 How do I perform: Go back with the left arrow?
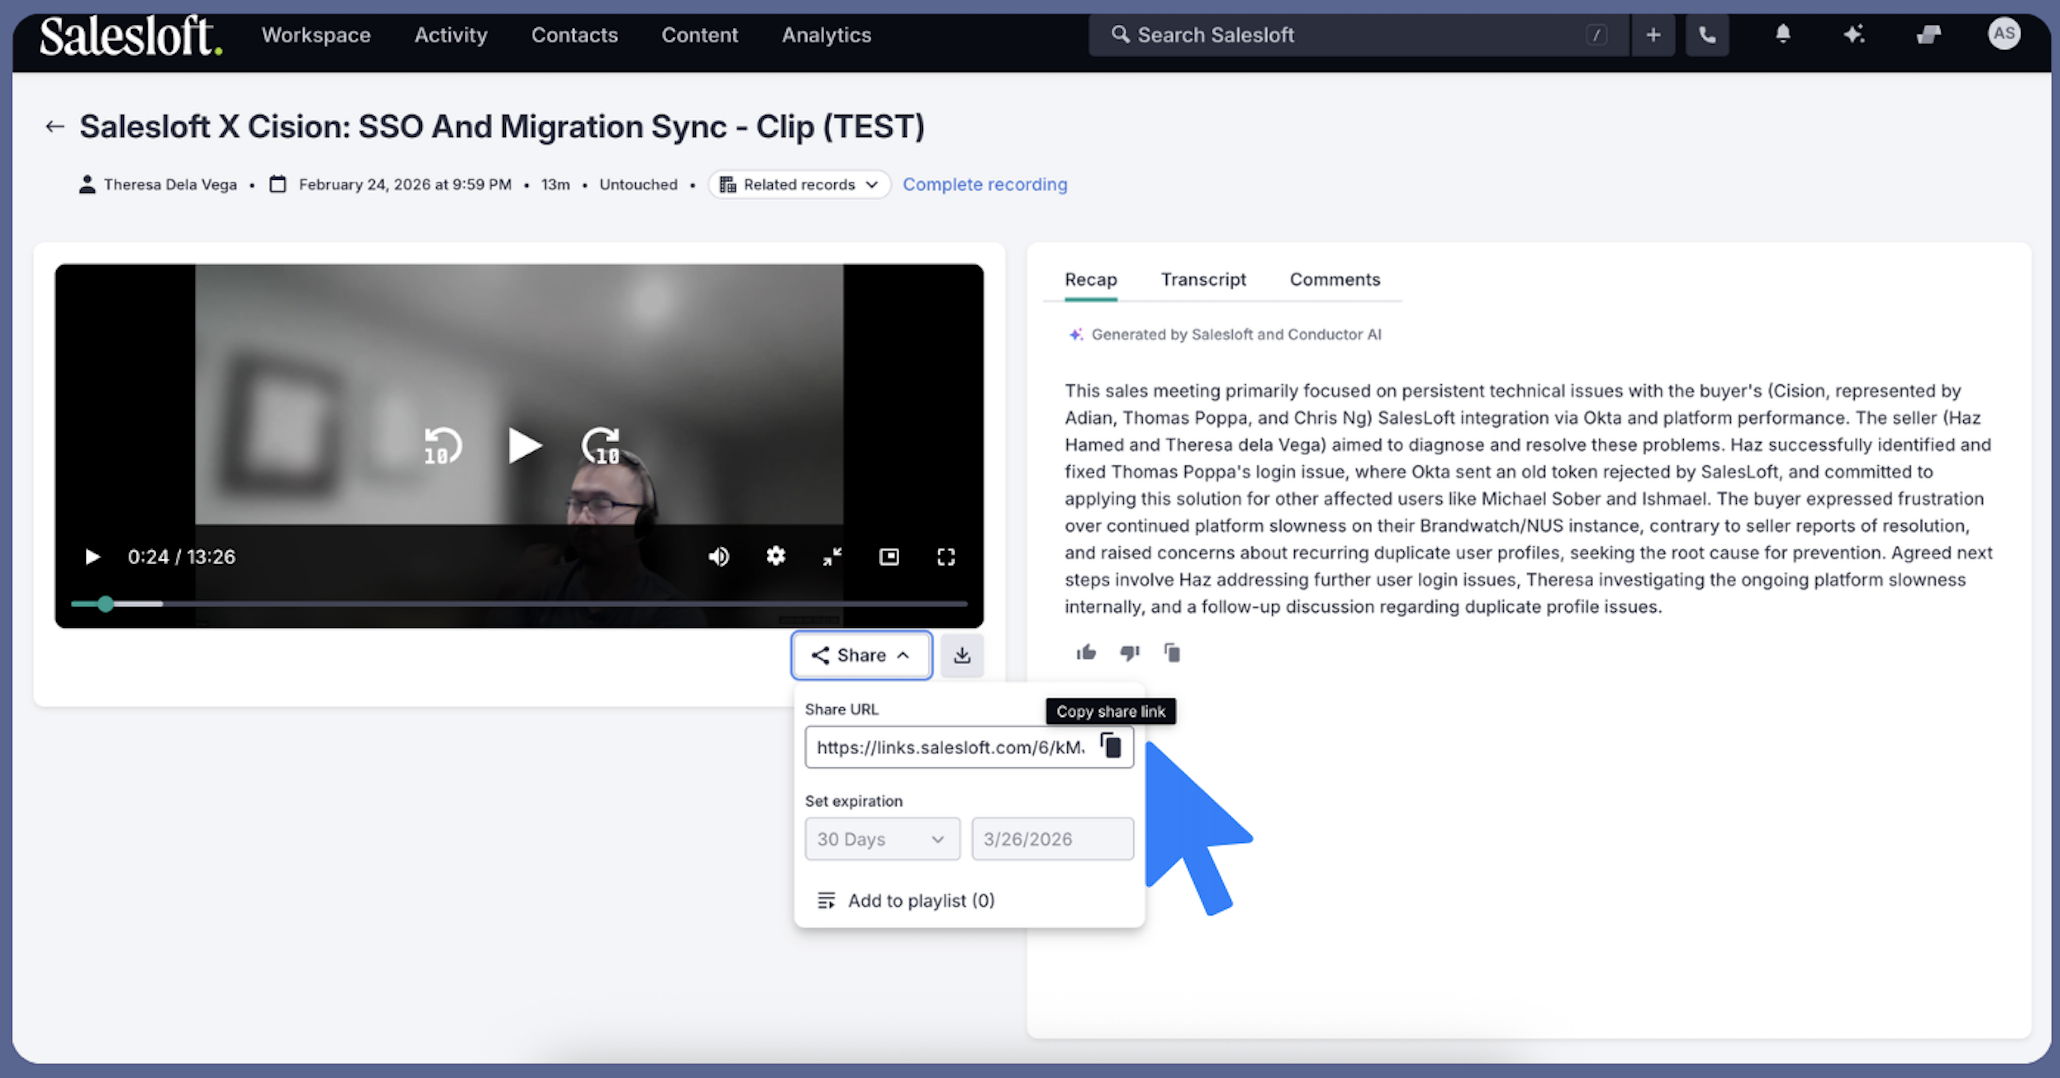click(54, 127)
